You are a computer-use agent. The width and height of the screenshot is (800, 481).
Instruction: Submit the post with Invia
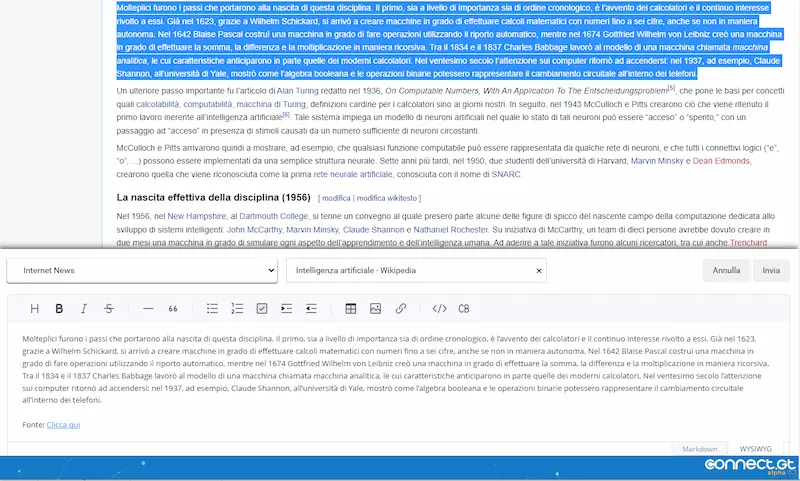tap(771, 270)
